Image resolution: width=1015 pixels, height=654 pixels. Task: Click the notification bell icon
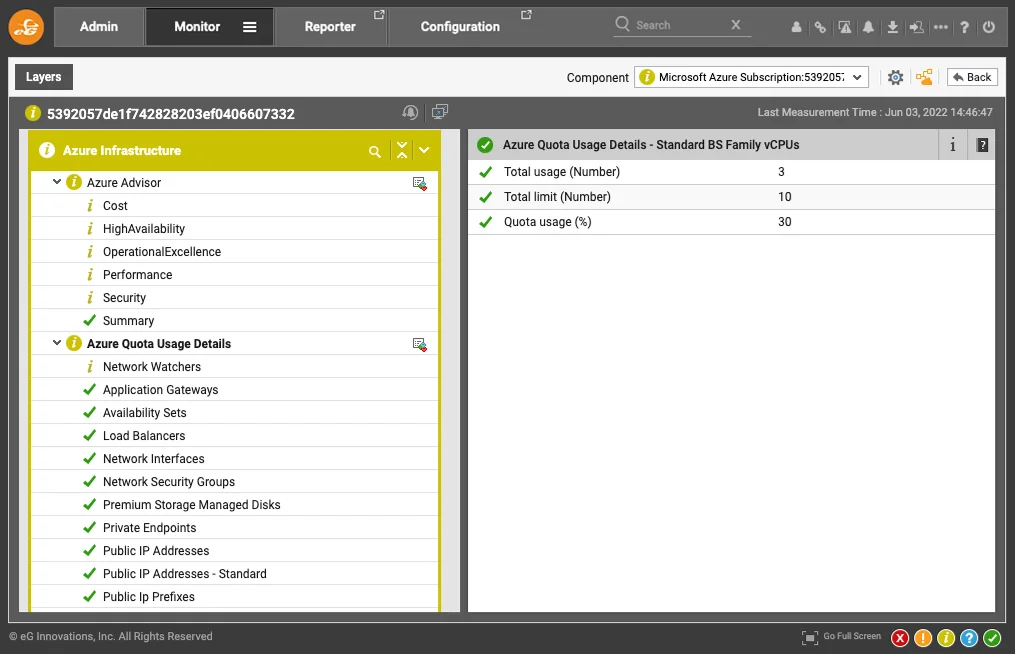pyautogui.click(x=868, y=27)
